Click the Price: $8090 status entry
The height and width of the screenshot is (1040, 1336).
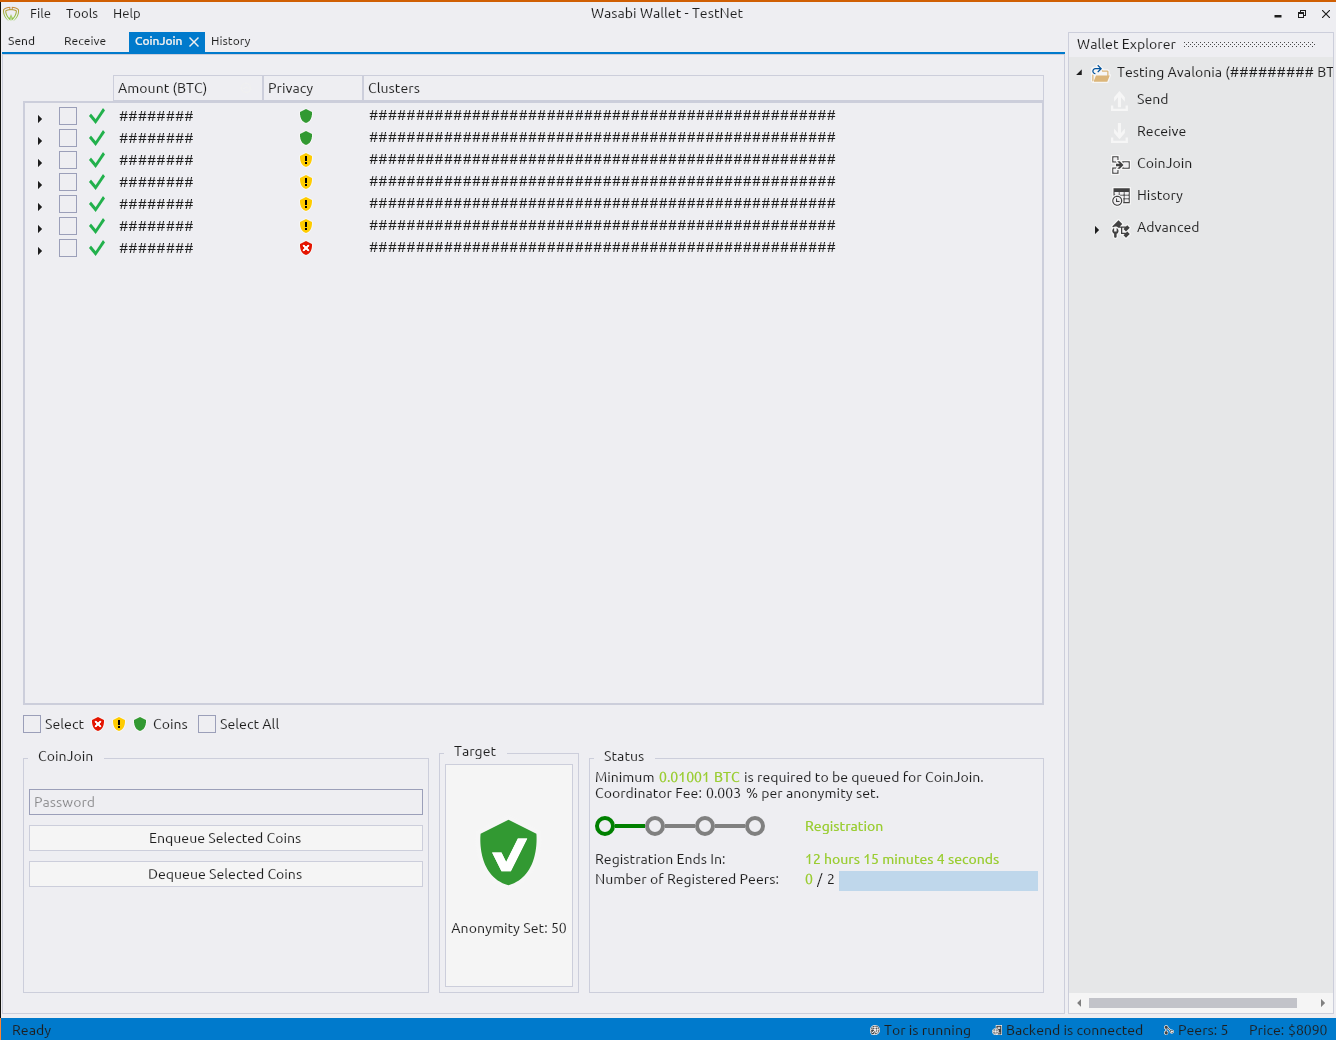click(1288, 1030)
